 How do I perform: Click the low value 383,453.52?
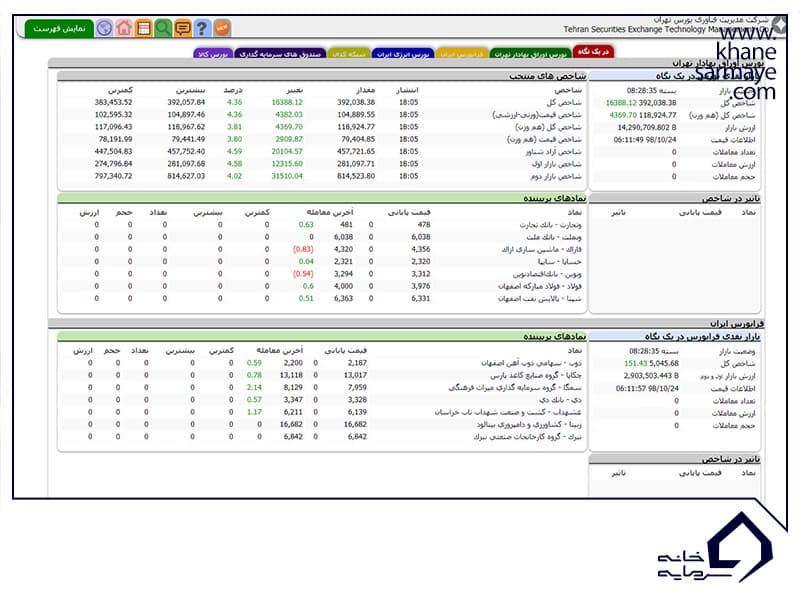click(113, 103)
